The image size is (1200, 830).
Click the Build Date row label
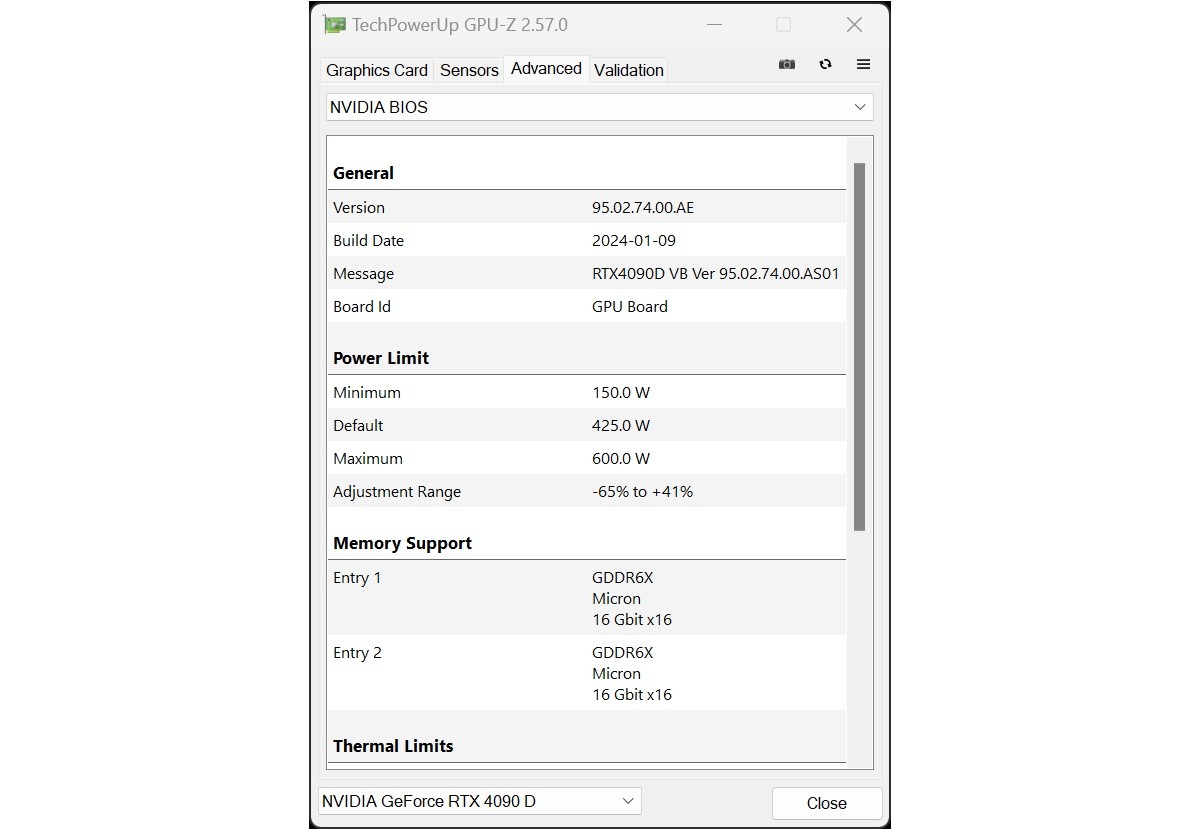368,241
